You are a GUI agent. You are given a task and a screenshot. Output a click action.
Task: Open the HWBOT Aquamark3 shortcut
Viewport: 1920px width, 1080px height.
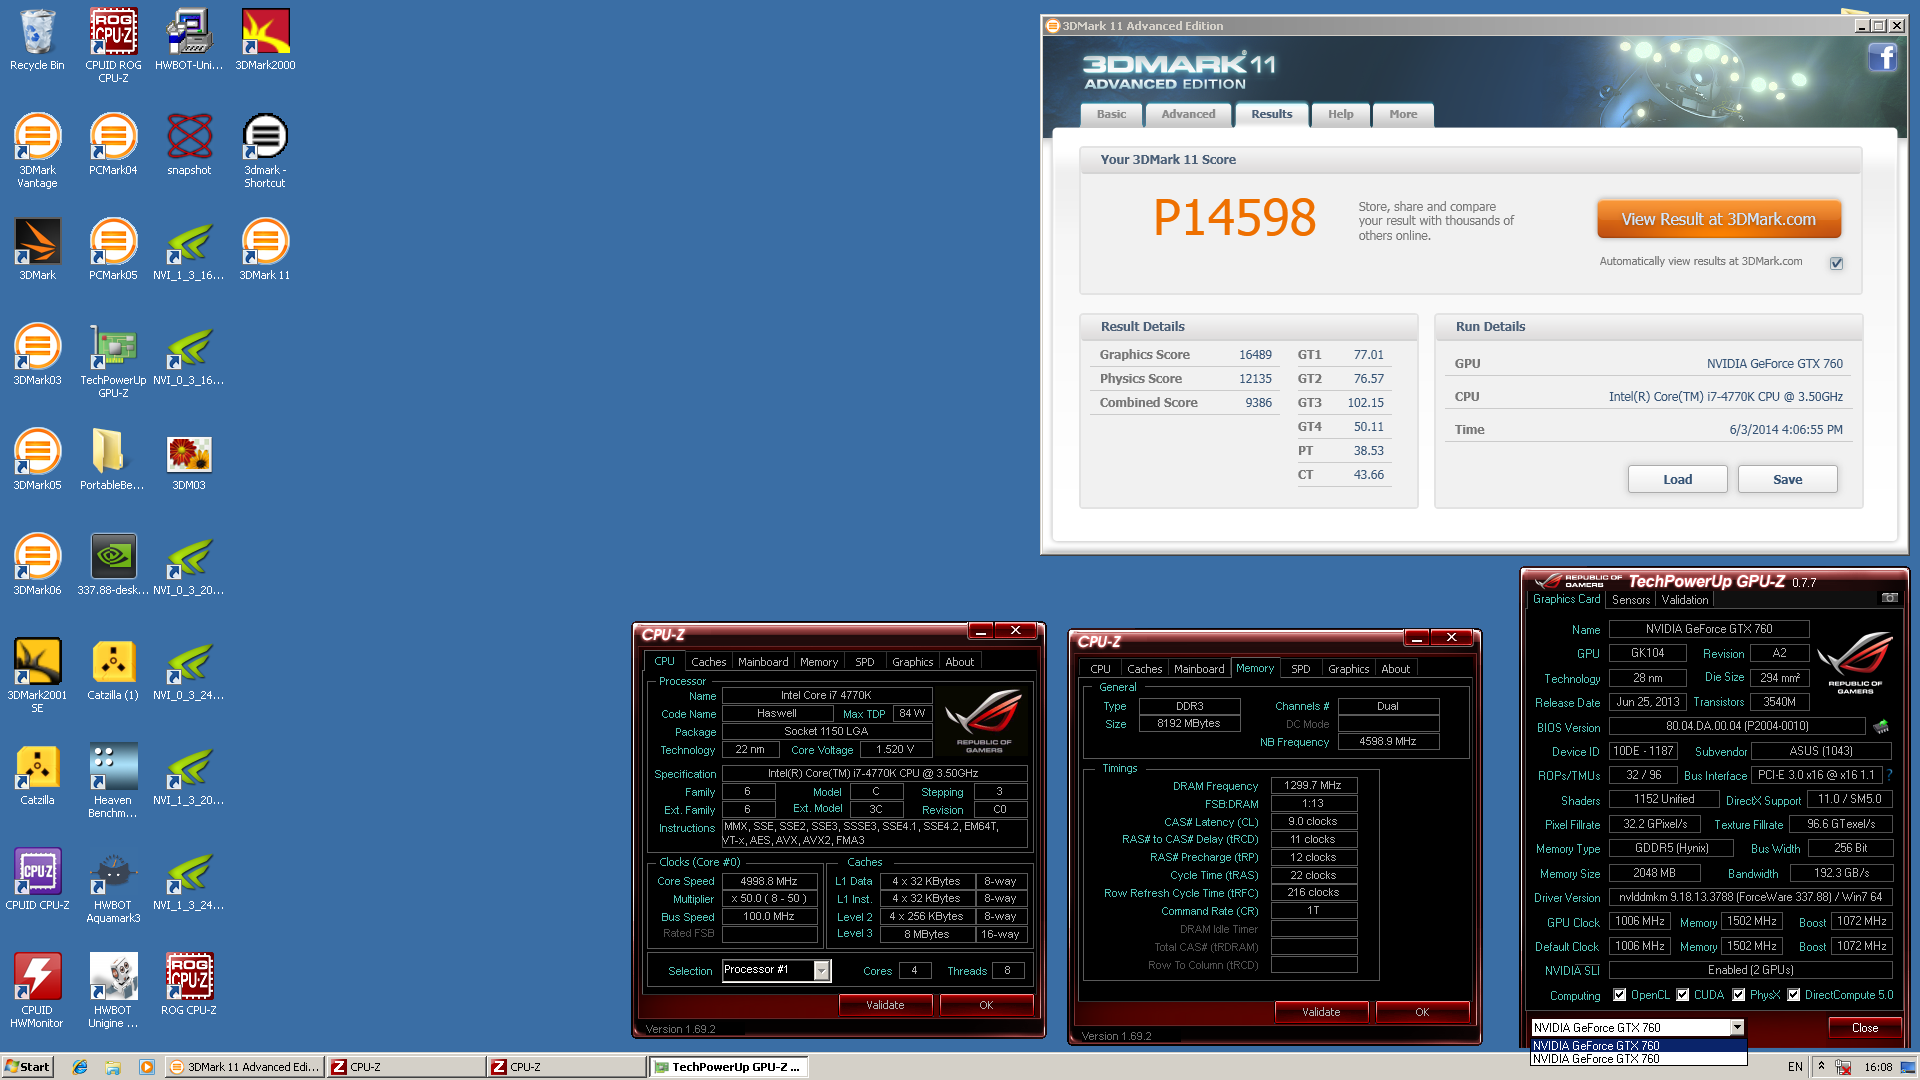pyautogui.click(x=113, y=885)
